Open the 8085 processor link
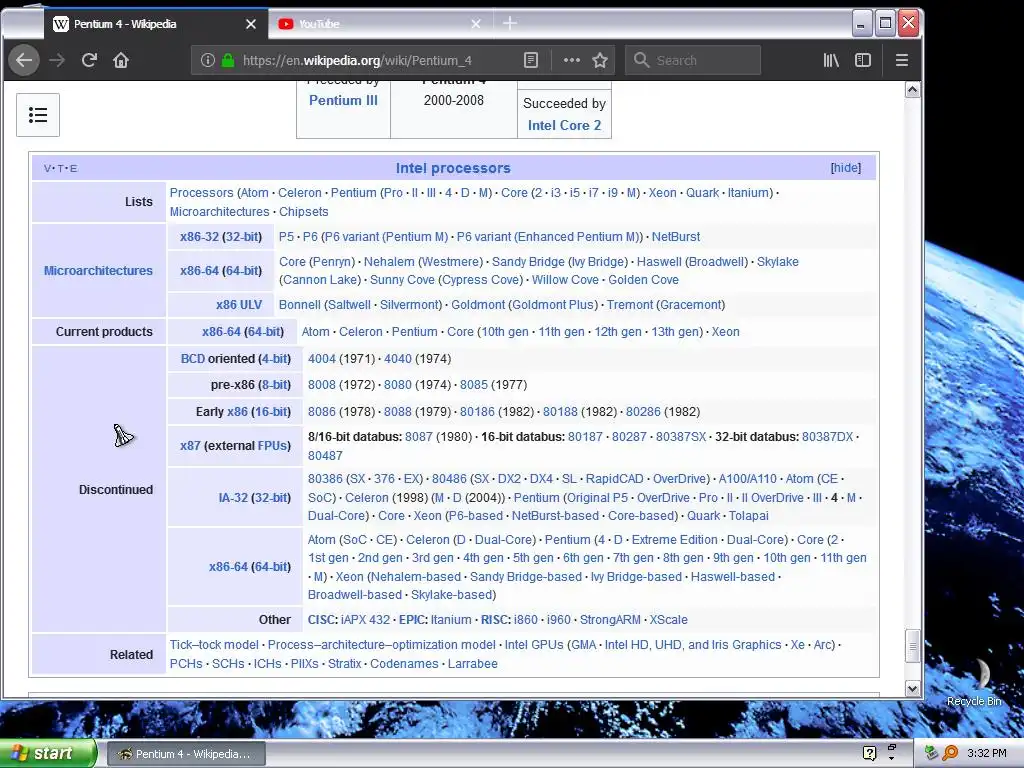 tap(473, 385)
